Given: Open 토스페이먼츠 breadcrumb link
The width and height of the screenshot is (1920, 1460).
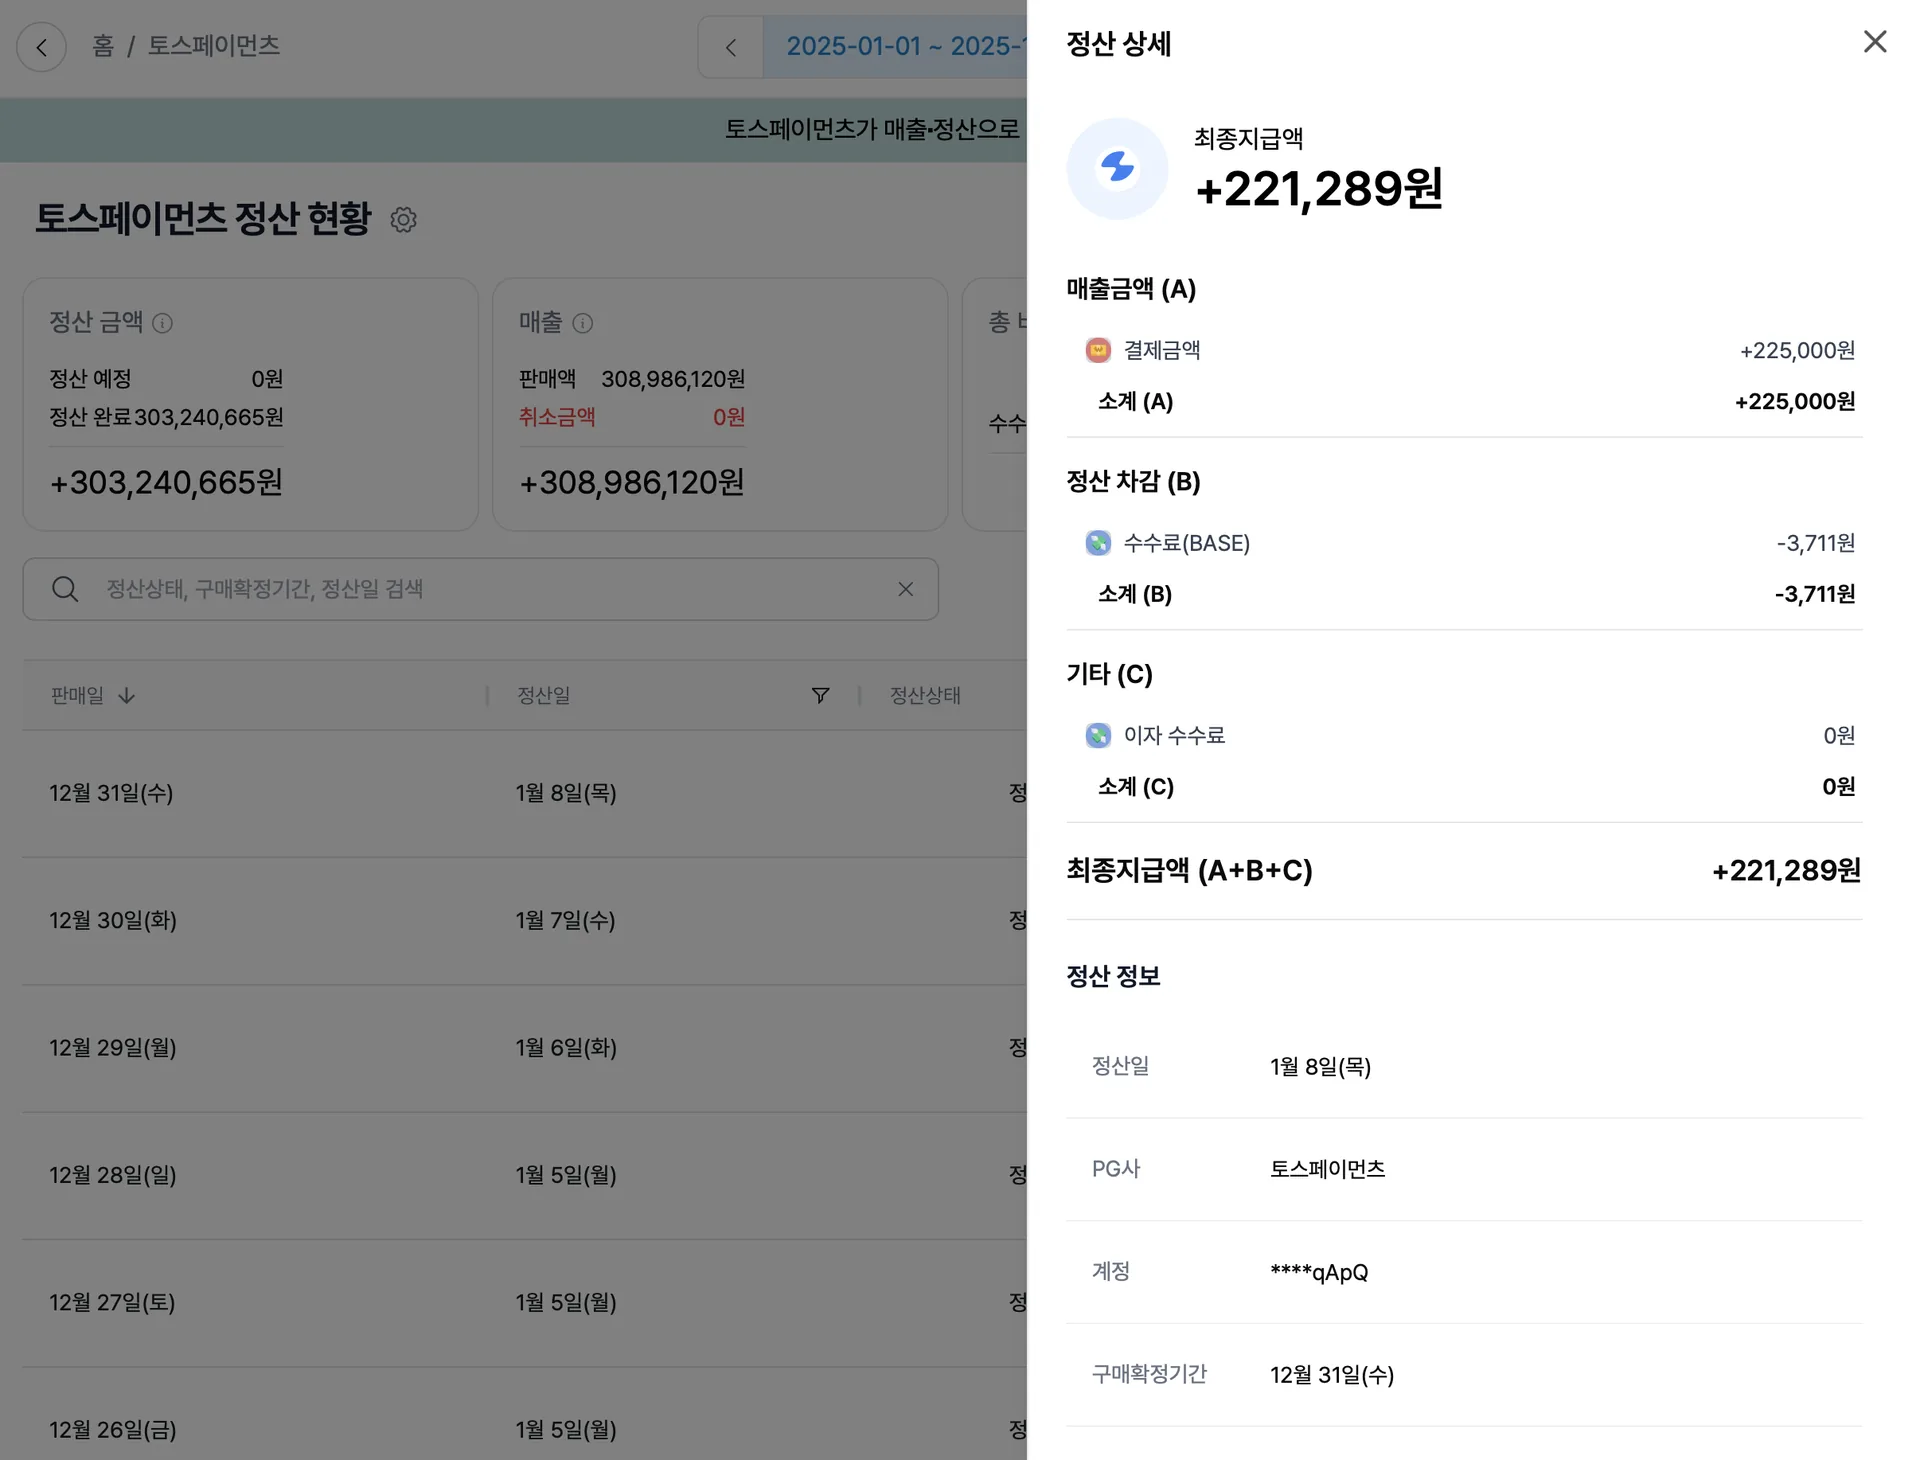Looking at the screenshot, I should point(214,46).
